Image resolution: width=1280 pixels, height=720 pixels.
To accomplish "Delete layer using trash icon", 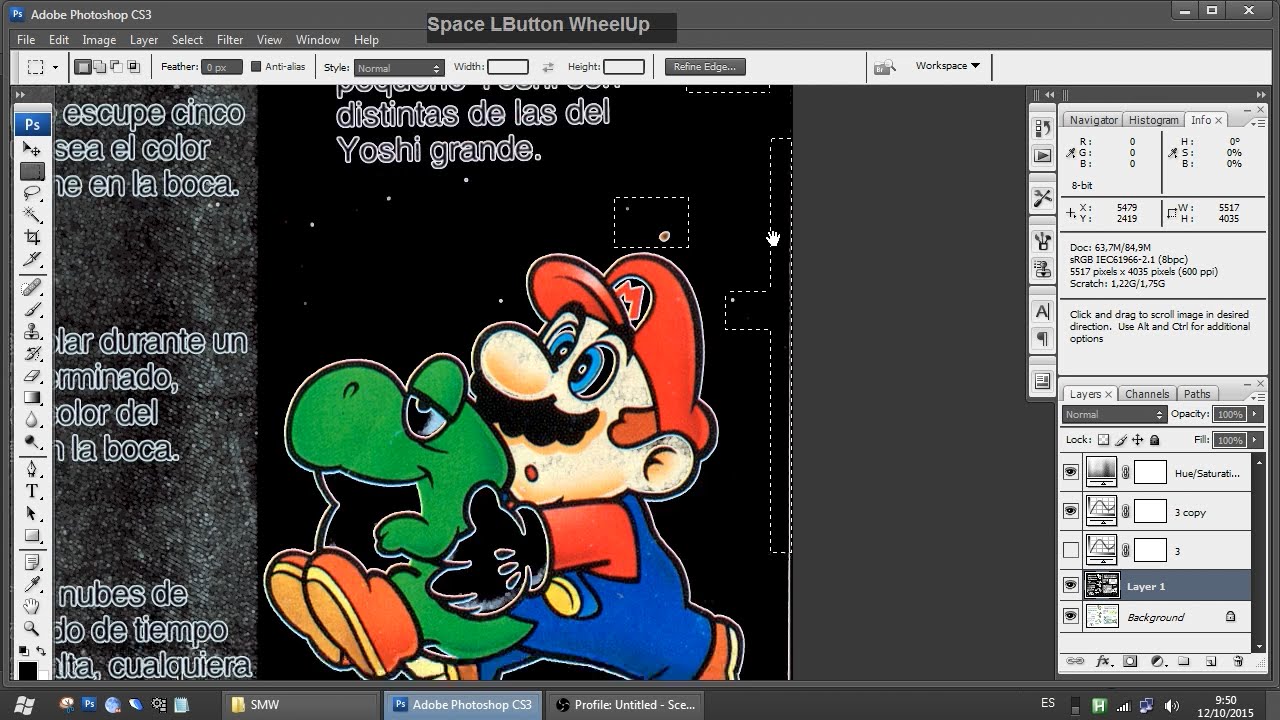I will pos(1238,661).
